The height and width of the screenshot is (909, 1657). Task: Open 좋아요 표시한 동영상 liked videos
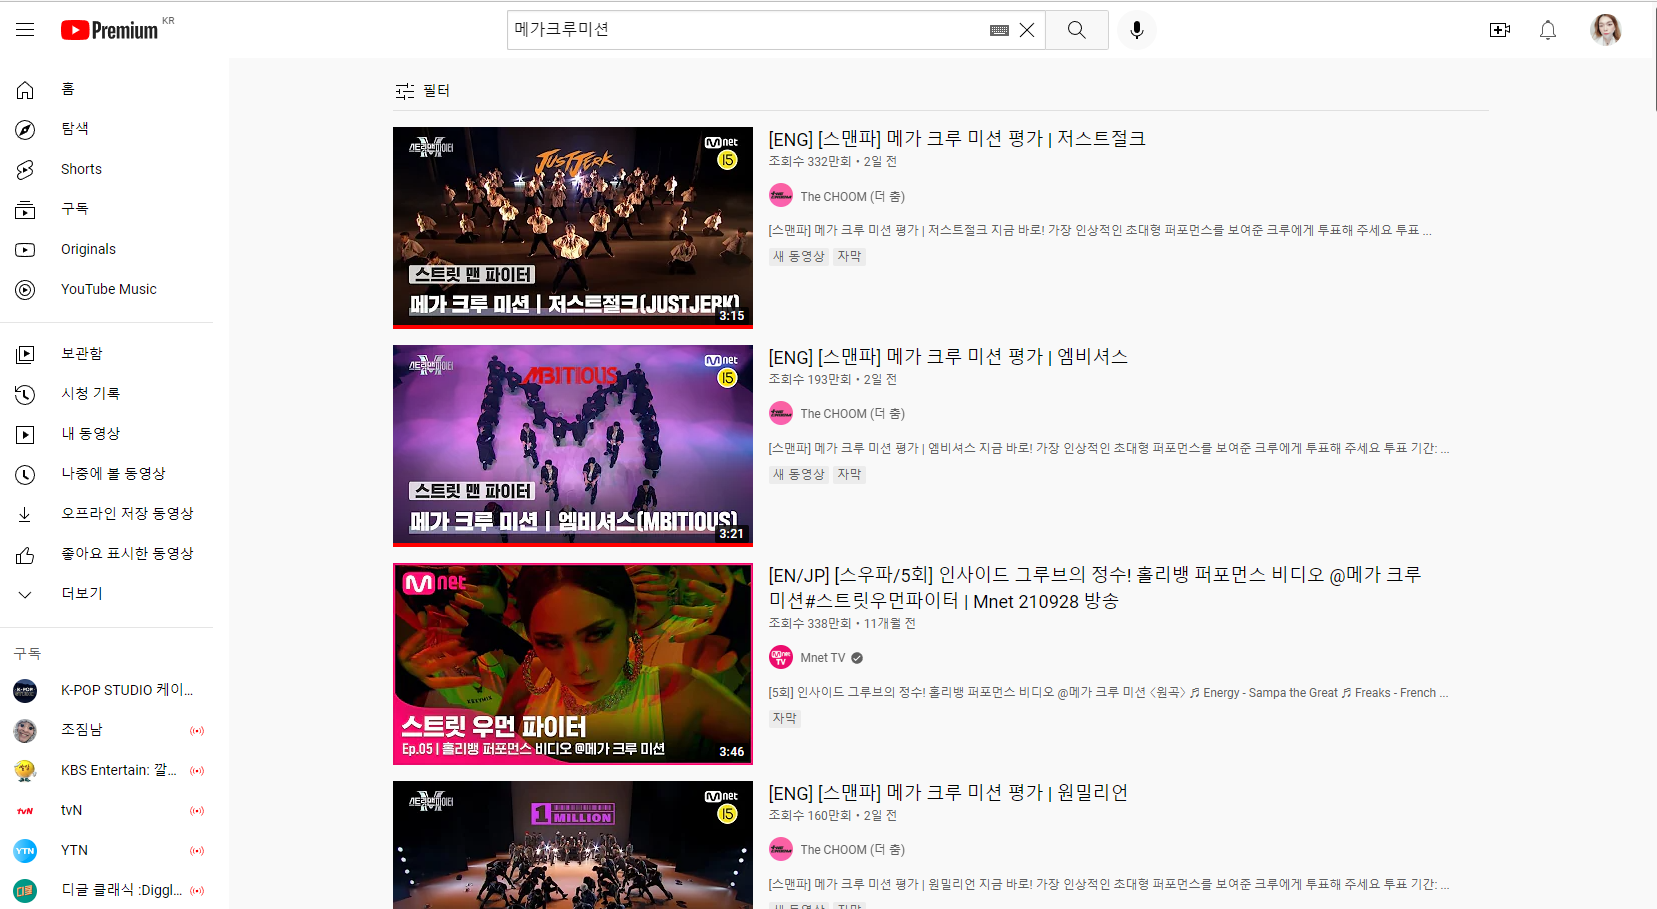click(x=107, y=554)
